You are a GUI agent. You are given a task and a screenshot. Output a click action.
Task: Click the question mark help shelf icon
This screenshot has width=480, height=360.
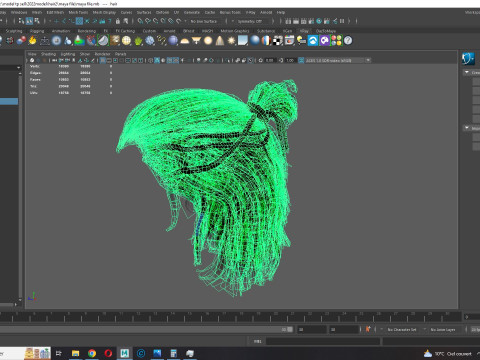click(x=348, y=41)
